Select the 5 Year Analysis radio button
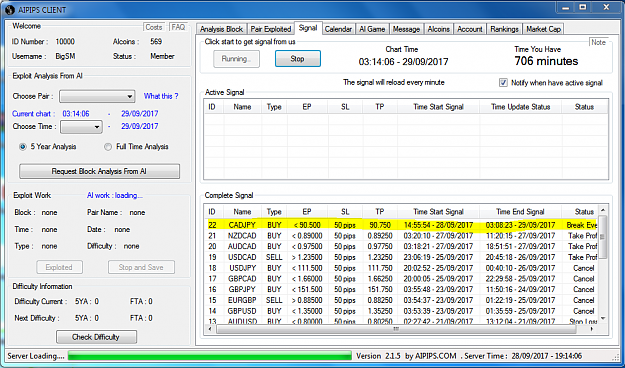This screenshot has width=625, height=368. click(x=23, y=147)
